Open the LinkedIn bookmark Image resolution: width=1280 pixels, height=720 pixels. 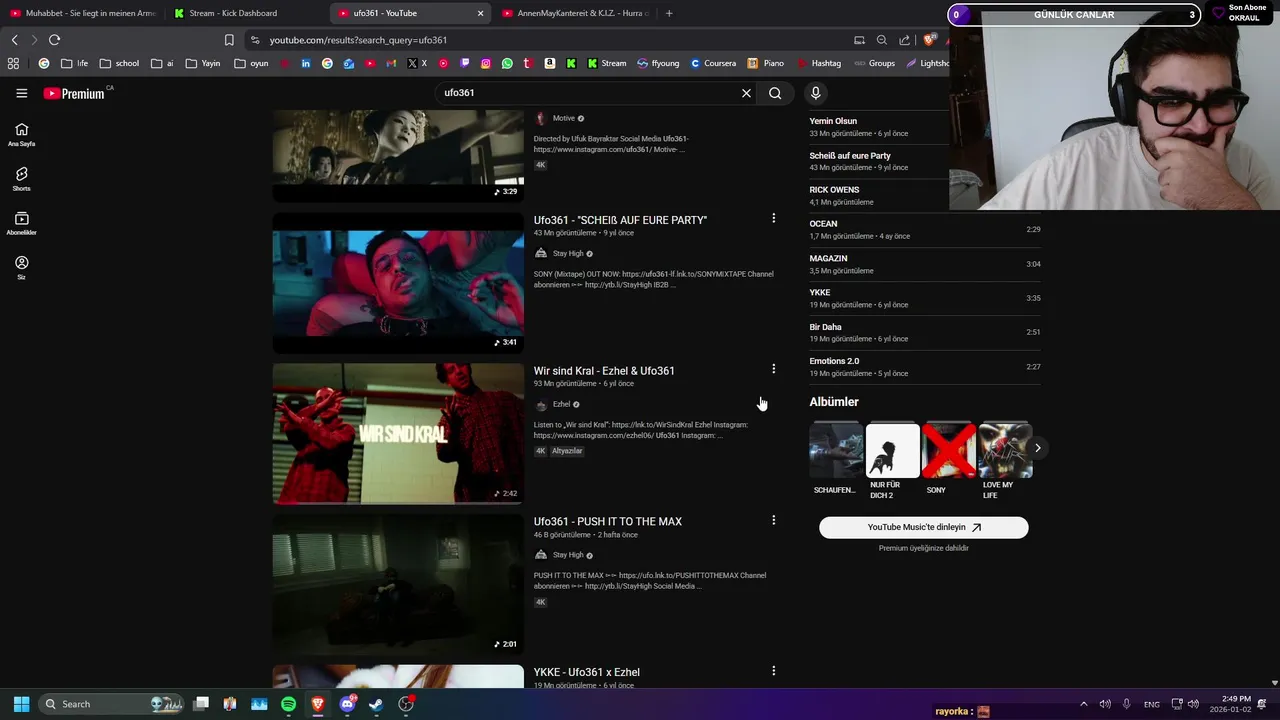click(306, 63)
